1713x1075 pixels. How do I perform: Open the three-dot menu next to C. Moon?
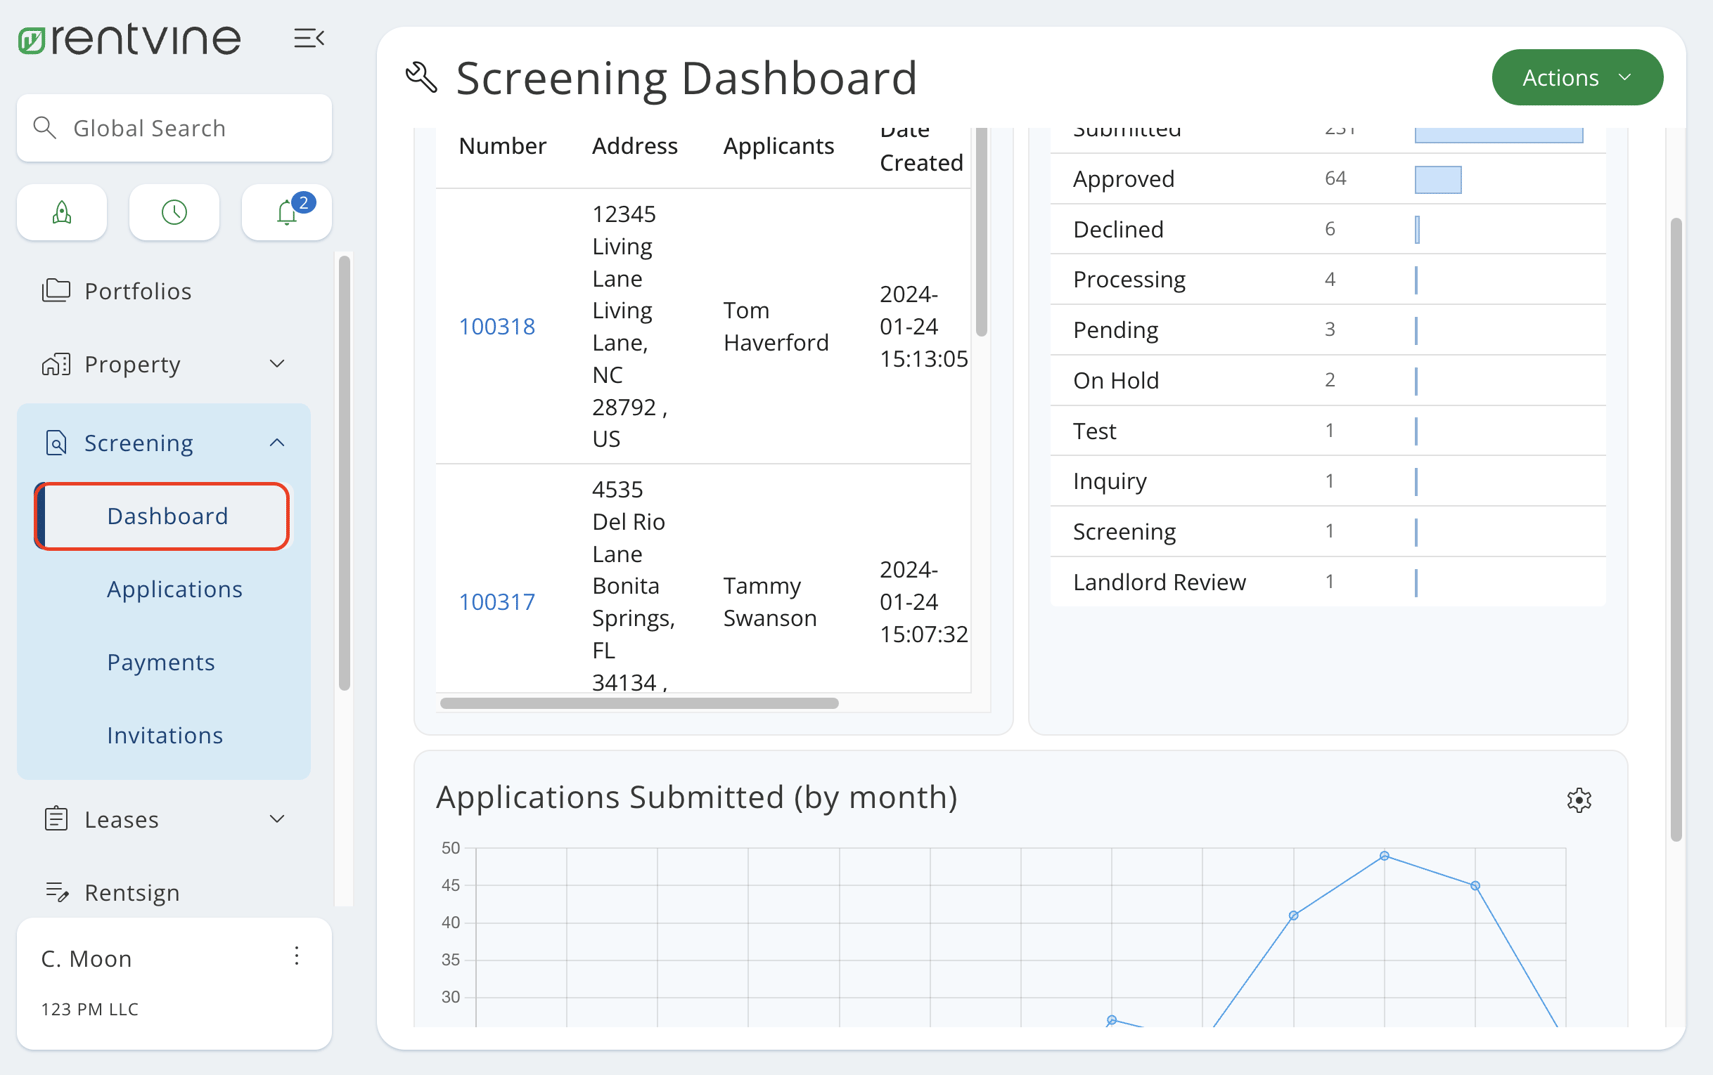(x=296, y=956)
